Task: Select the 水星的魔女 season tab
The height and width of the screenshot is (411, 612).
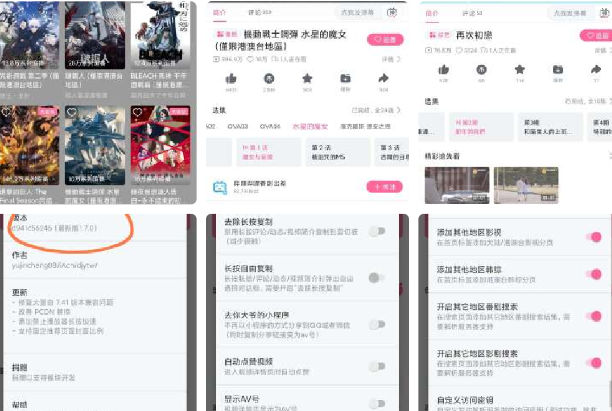Action: (310, 127)
